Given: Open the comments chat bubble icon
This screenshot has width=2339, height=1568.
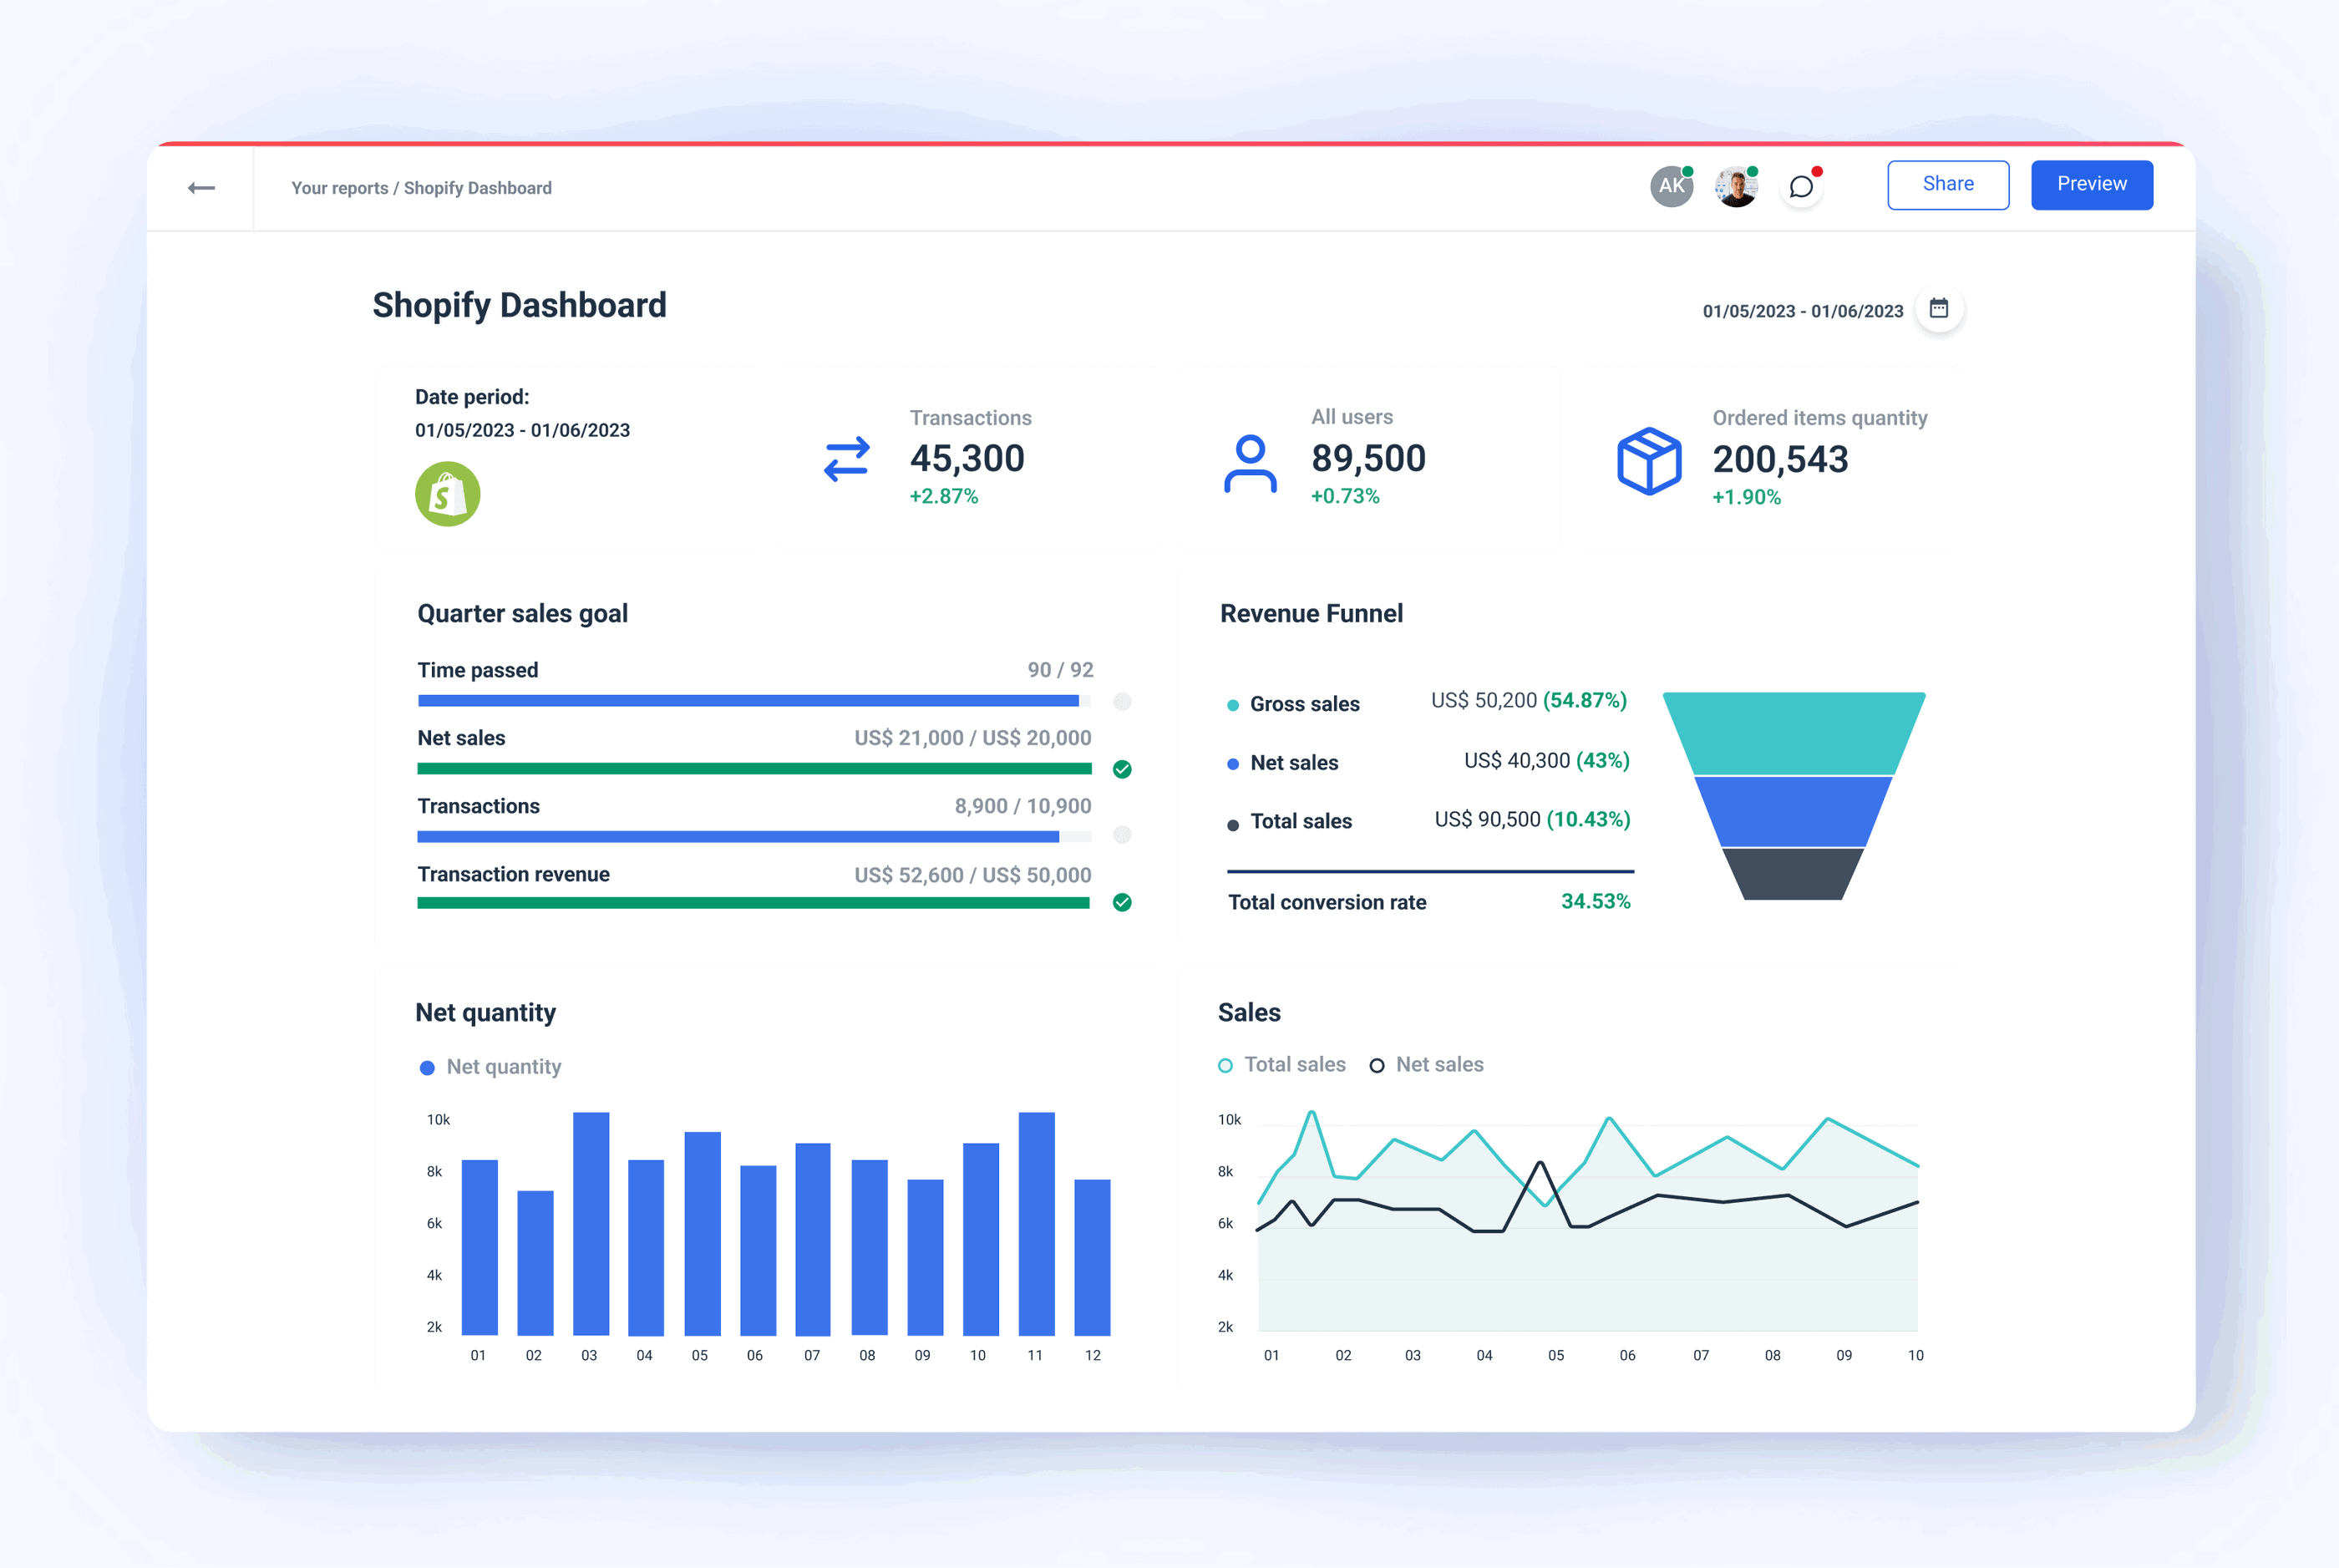Looking at the screenshot, I should tap(1802, 186).
